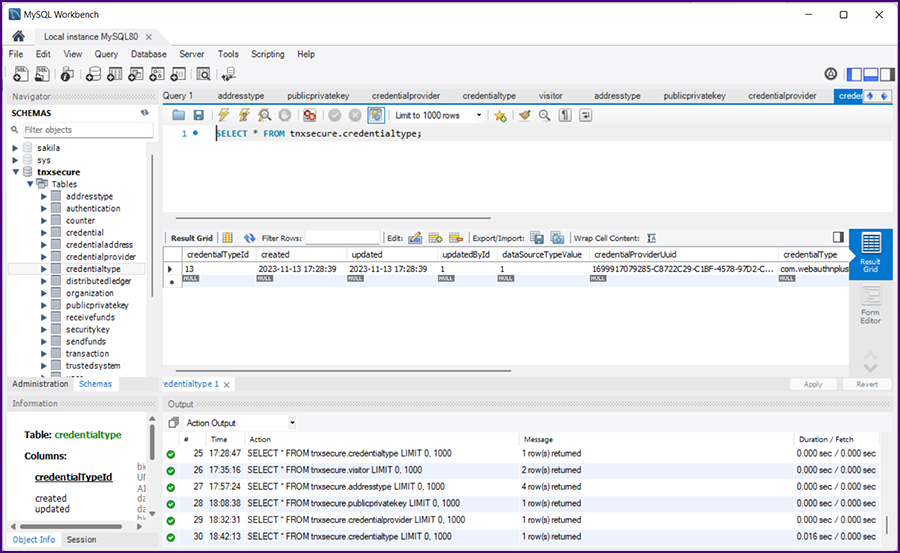This screenshot has height=553, width=900.
Task: Stop query execution icon
Action: click(x=285, y=115)
